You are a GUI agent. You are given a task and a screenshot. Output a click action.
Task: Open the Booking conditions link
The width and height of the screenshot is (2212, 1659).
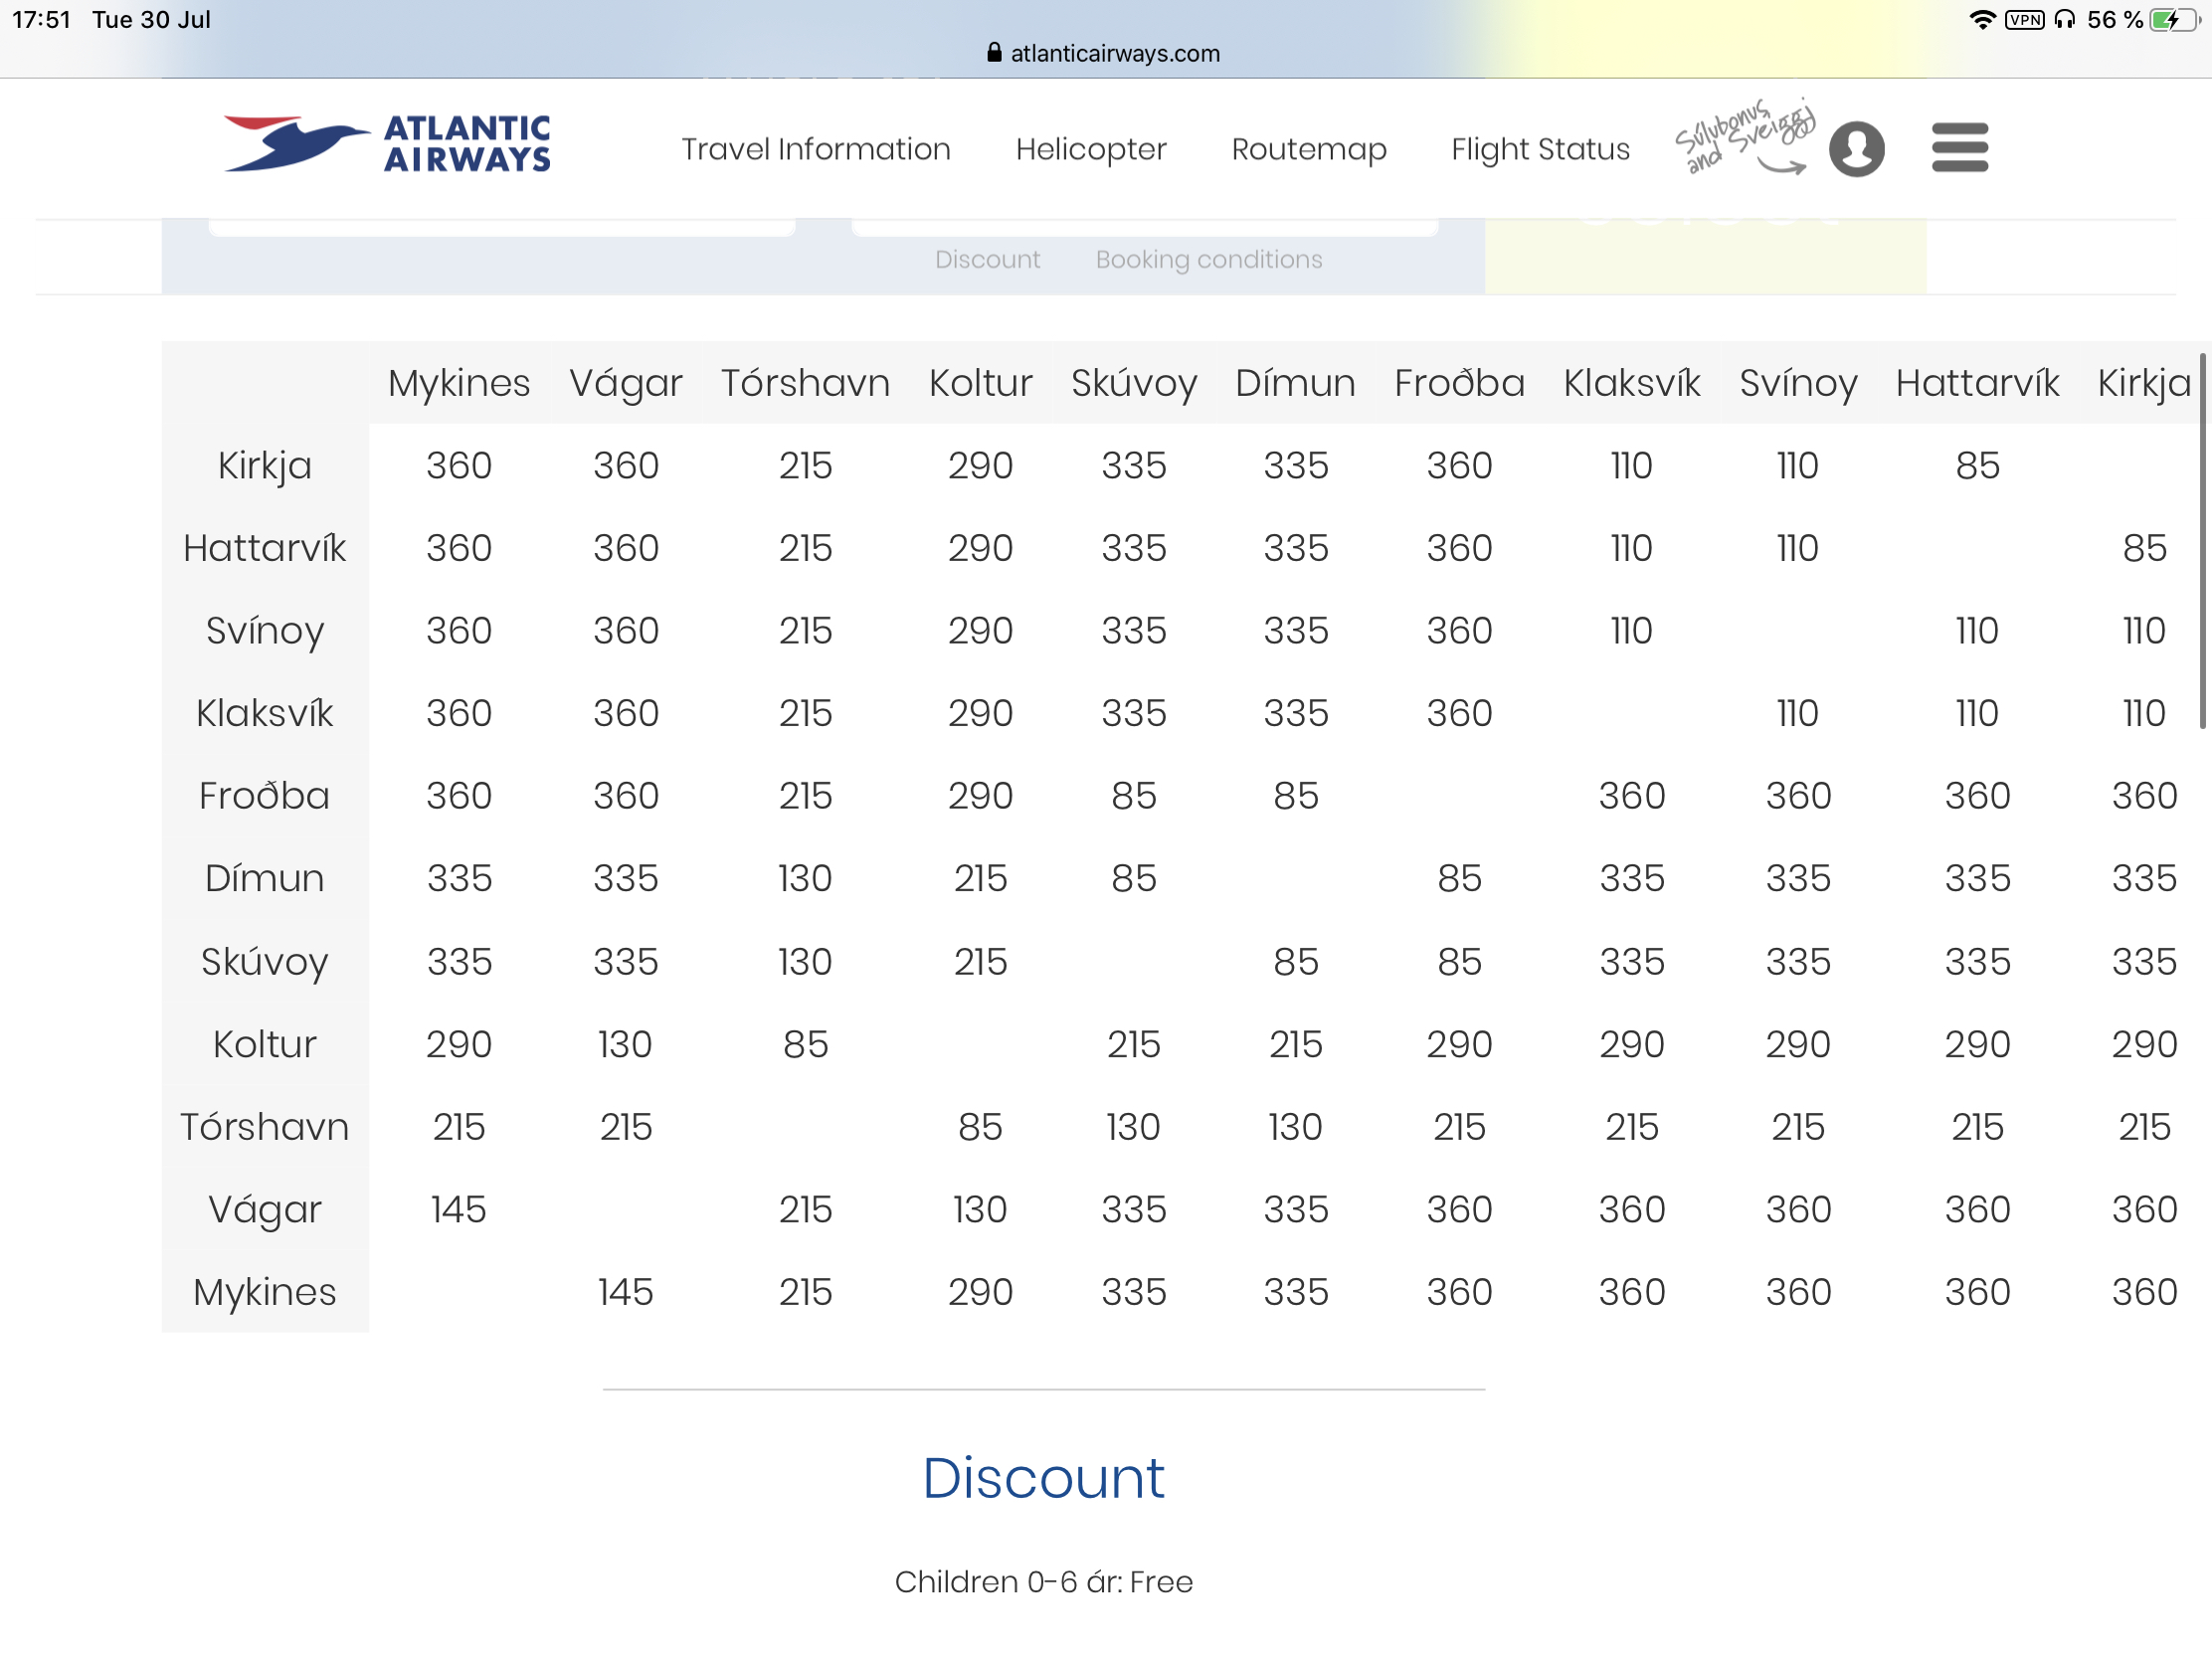point(1208,259)
